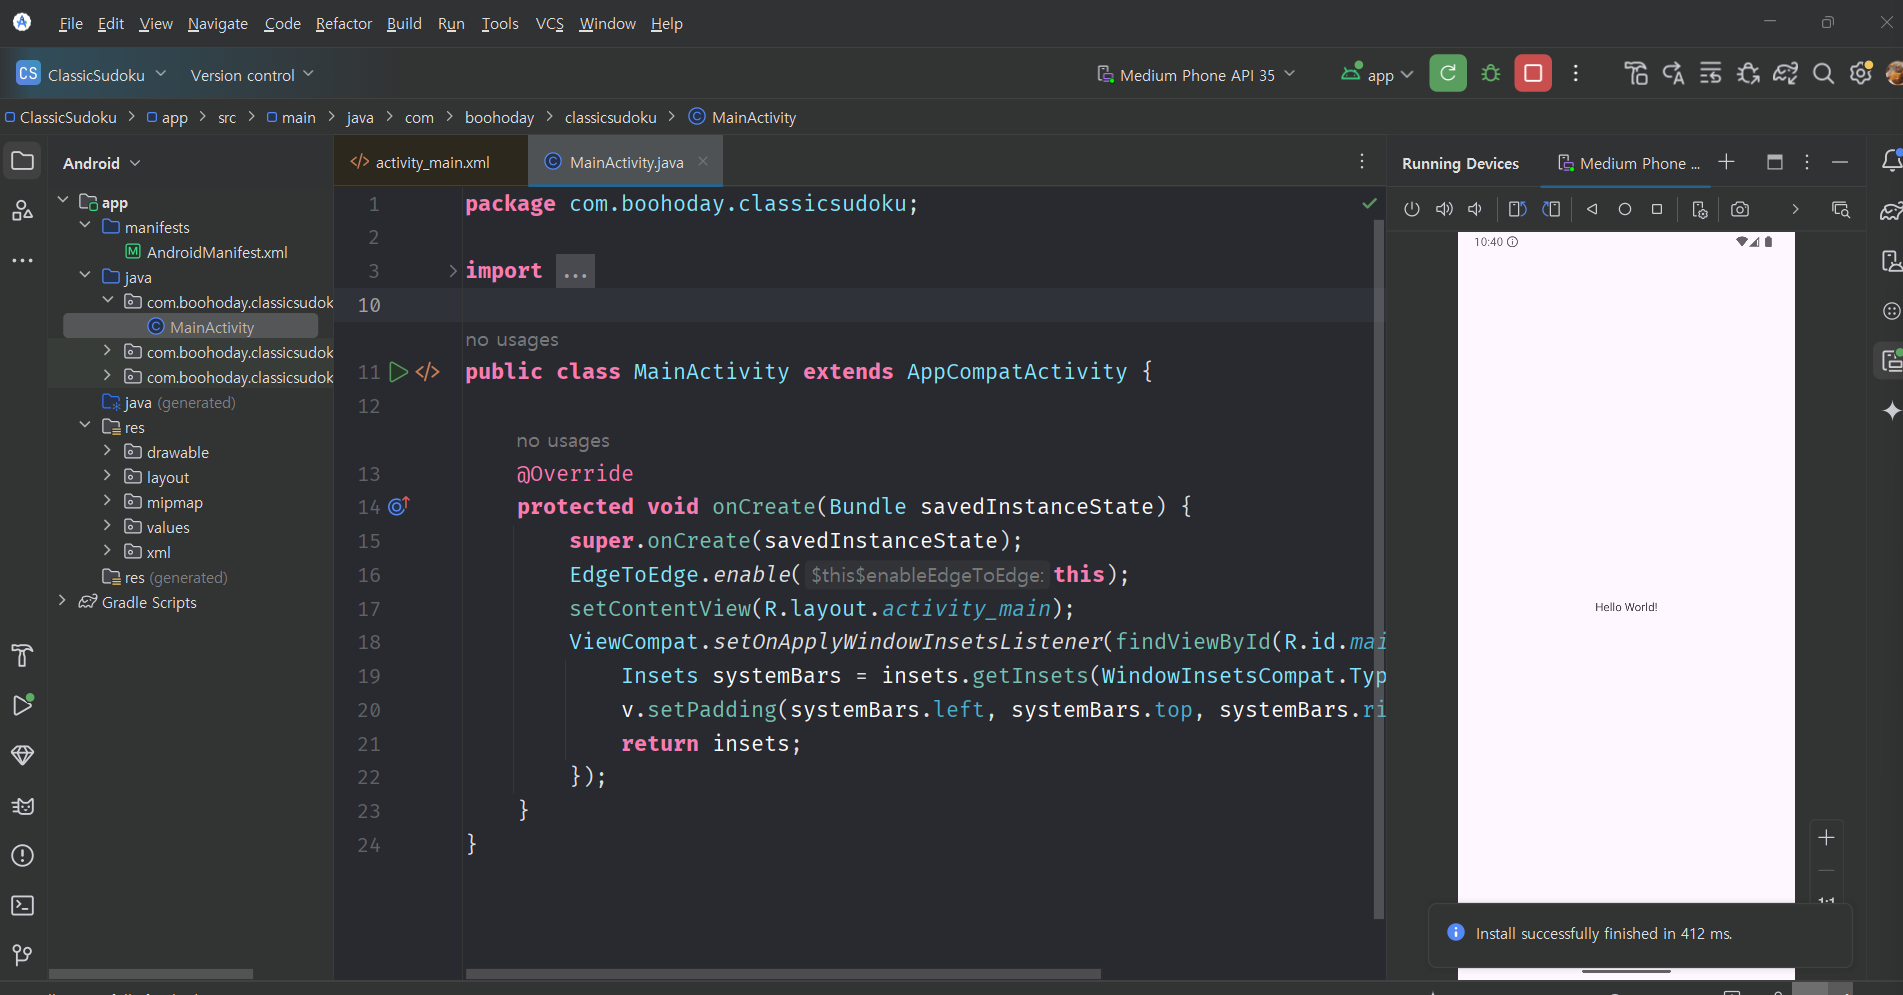Open notifications bell
Screen dimensions: 1903x995
tap(1890, 161)
